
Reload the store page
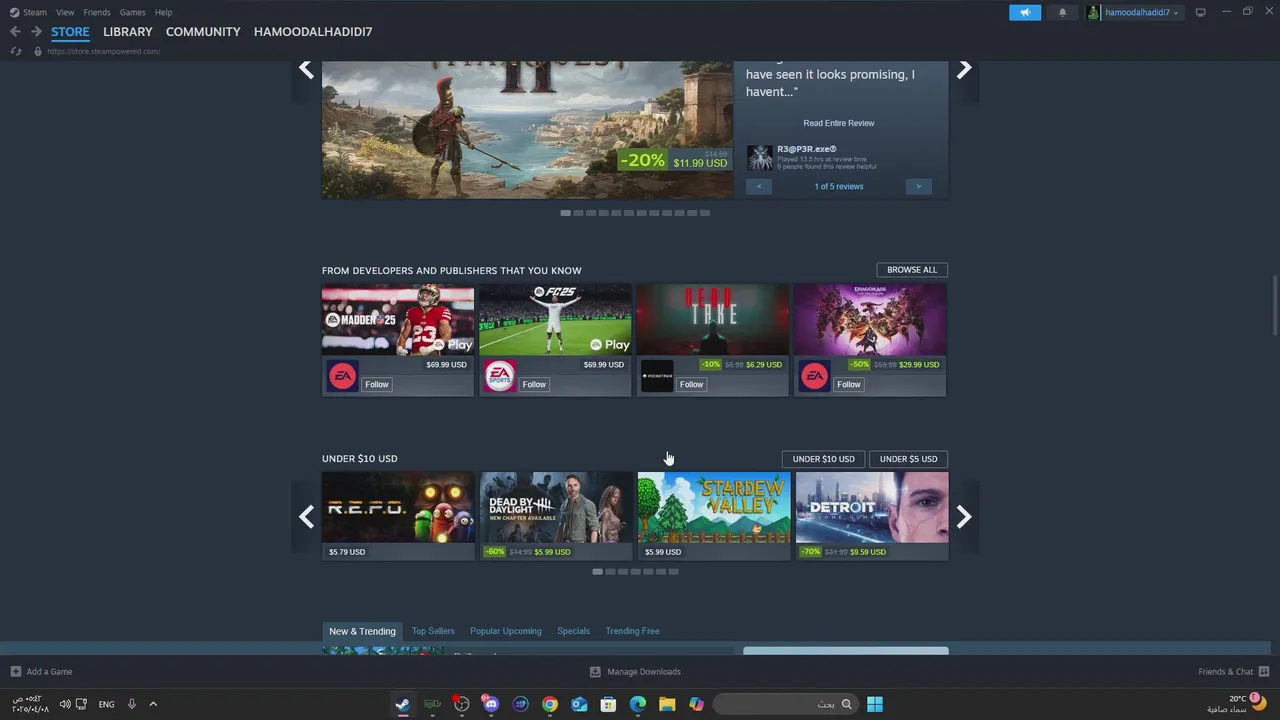tap(16, 51)
